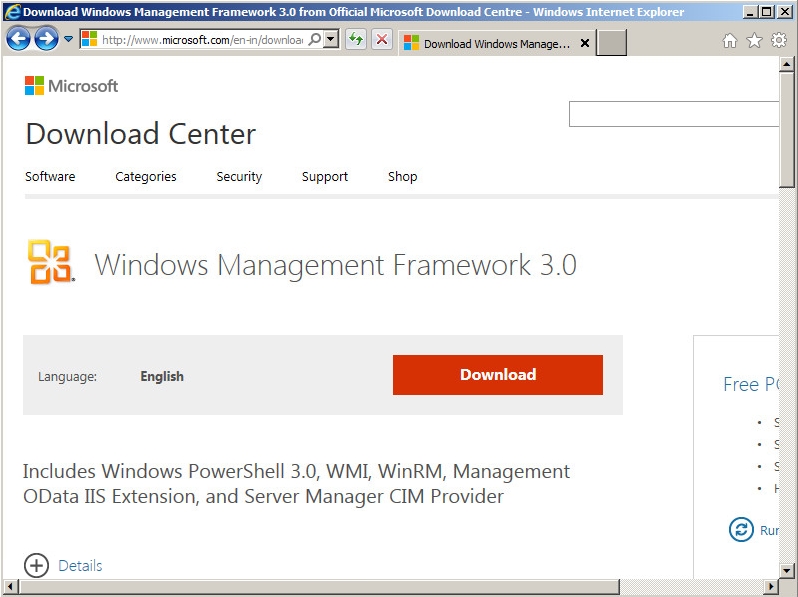This screenshot has height=597, width=798.
Task: Maximize the Internet Explorer window
Action: tap(766, 12)
